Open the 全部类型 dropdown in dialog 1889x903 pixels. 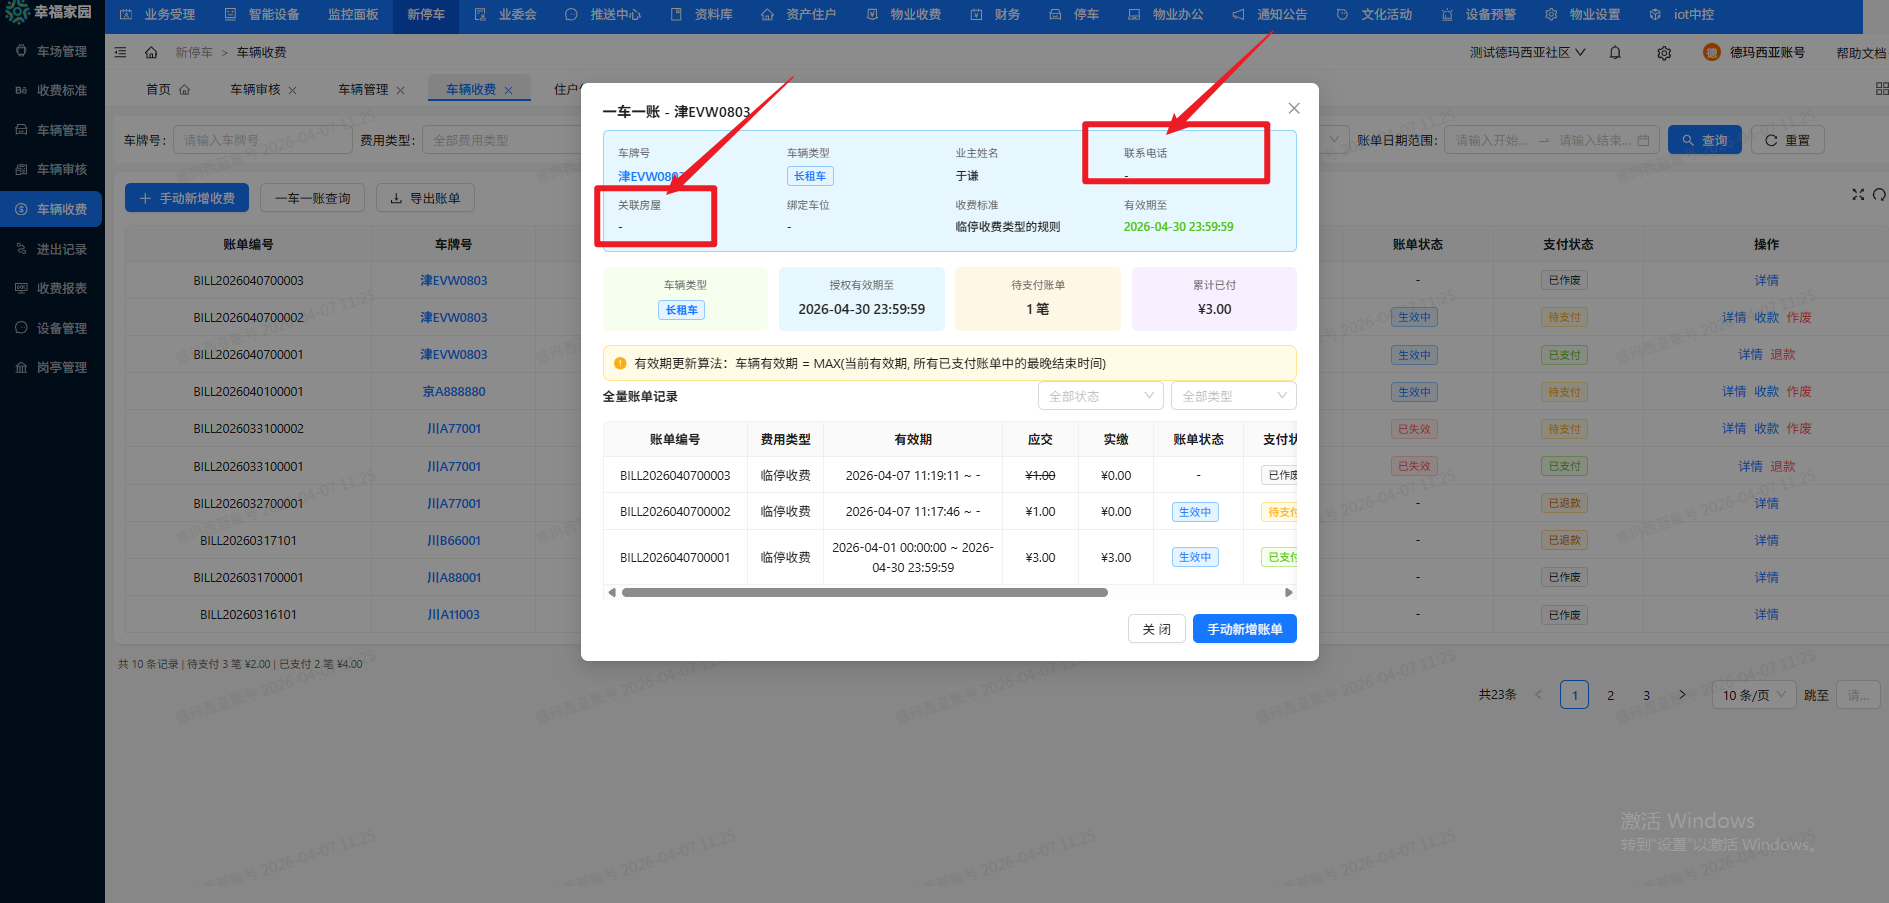1233,396
